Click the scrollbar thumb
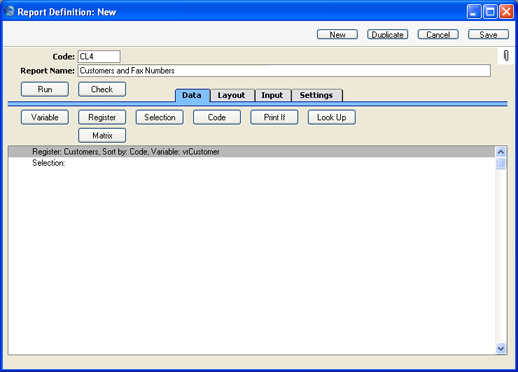This screenshot has width=518, height=372. [x=501, y=163]
